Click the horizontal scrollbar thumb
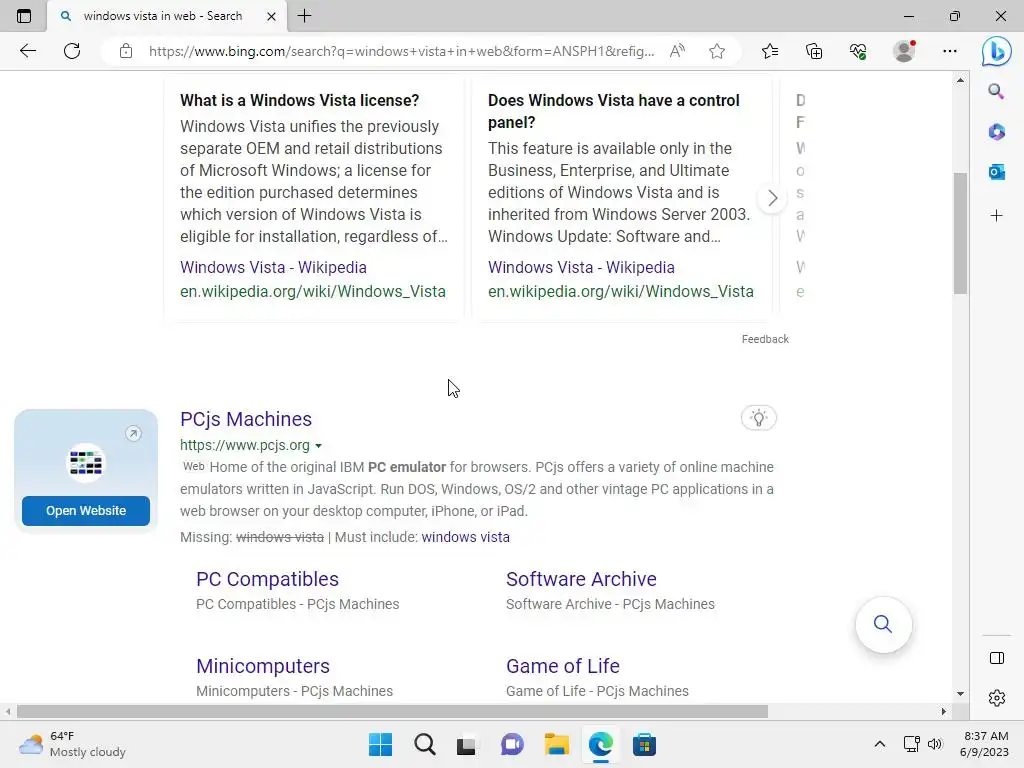1024x768 pixels. (x=392, y=711)
